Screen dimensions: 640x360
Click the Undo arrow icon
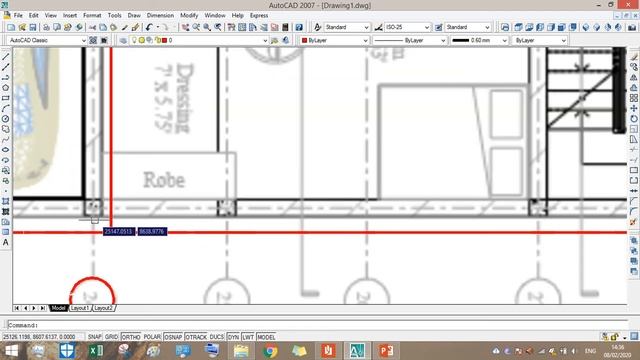(x=149, y=27)
